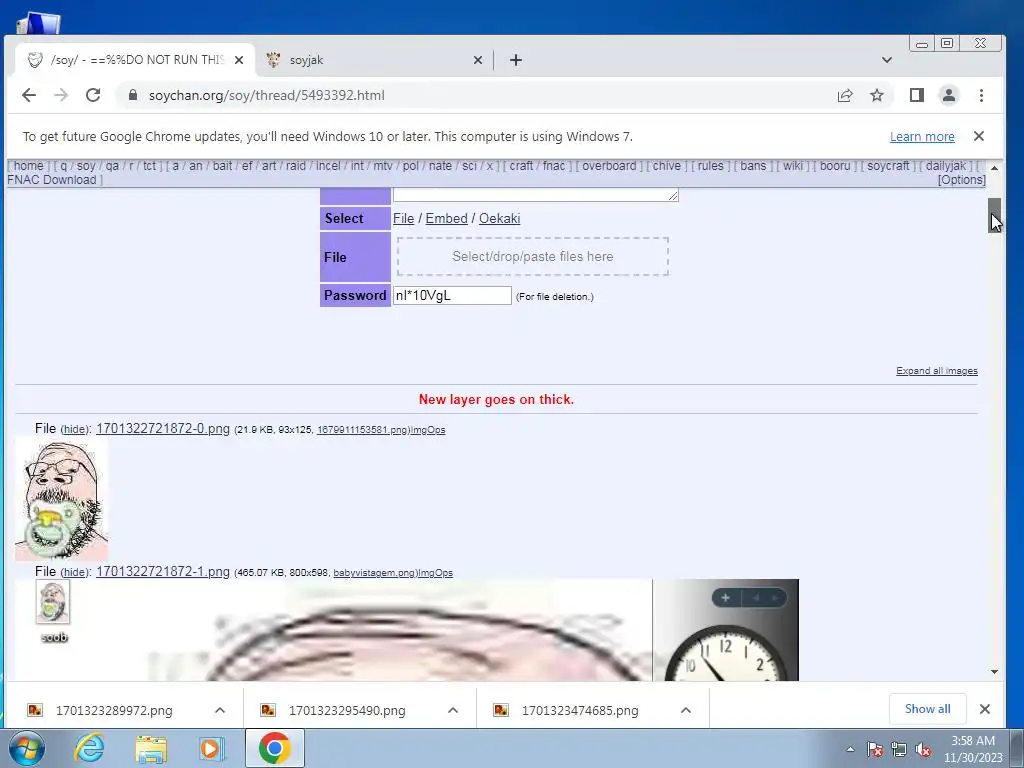Click Learn more about Chrome updates
The height and width of the screenshot is (768, 1024).
click(922, 136)
